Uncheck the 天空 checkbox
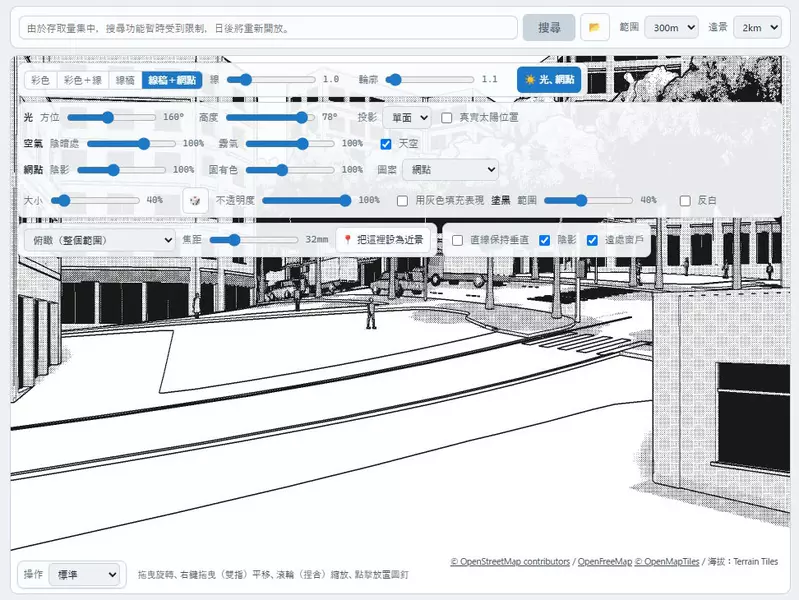 tap(386, 144)
